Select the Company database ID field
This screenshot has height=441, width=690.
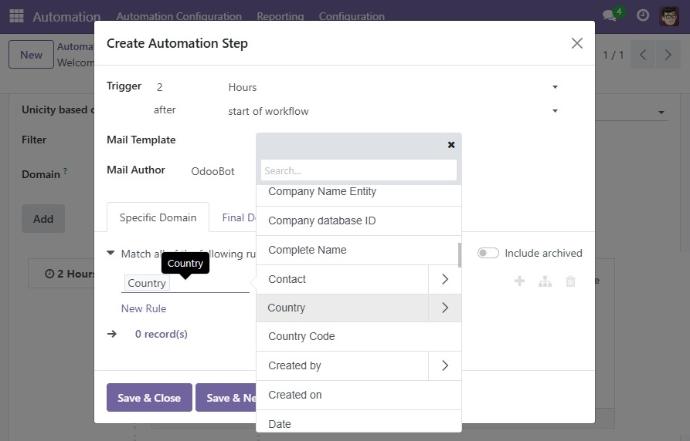click(359, 220)
